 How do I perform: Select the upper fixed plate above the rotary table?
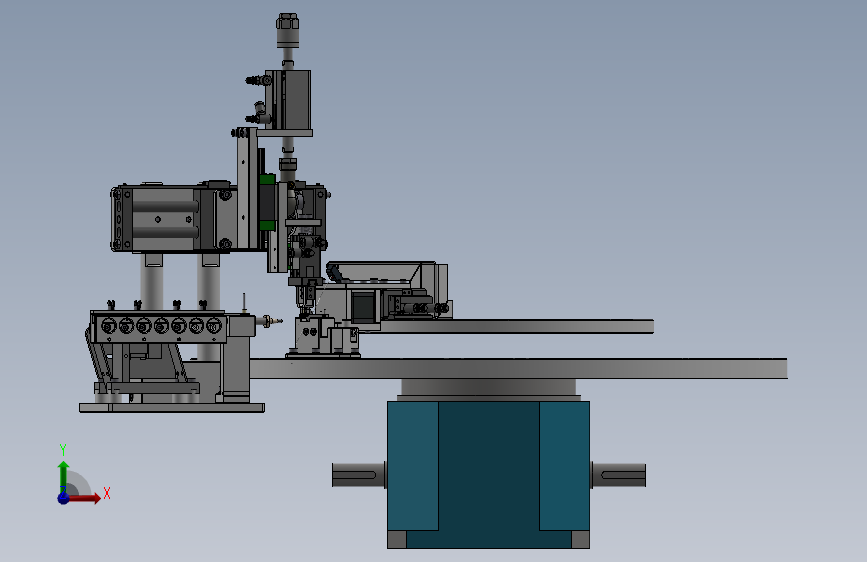click(x=508, y=326)
